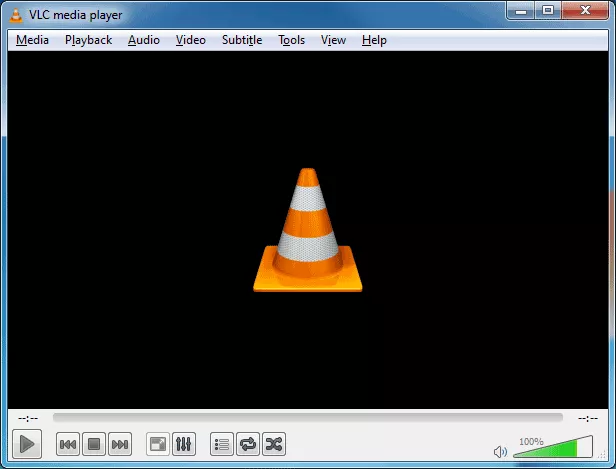
Task: Open the Media menu
Action: [x=32, y=40]
